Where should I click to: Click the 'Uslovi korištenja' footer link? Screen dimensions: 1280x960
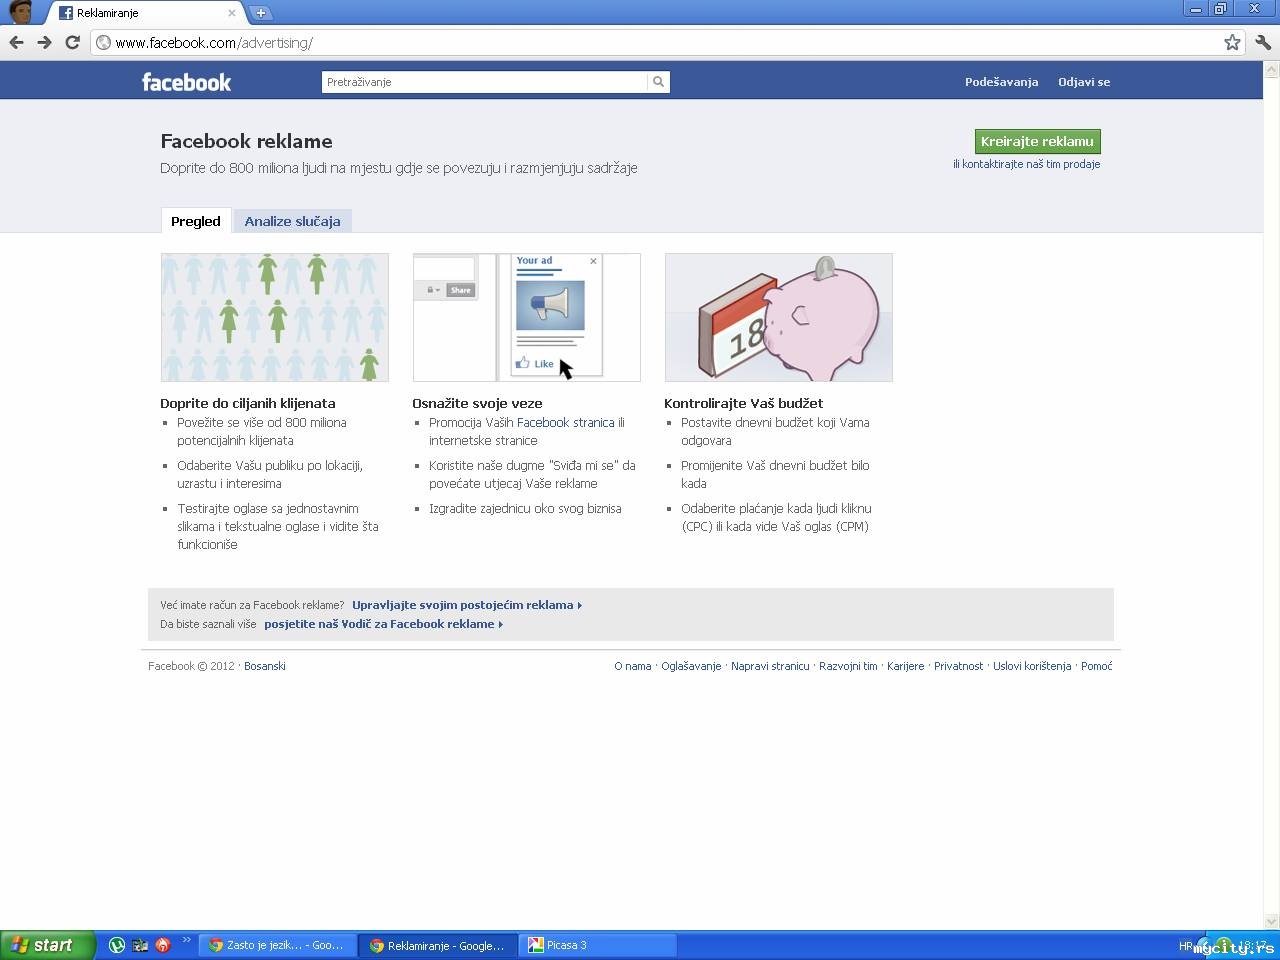pyautogui.click(x=1032, y=666)
